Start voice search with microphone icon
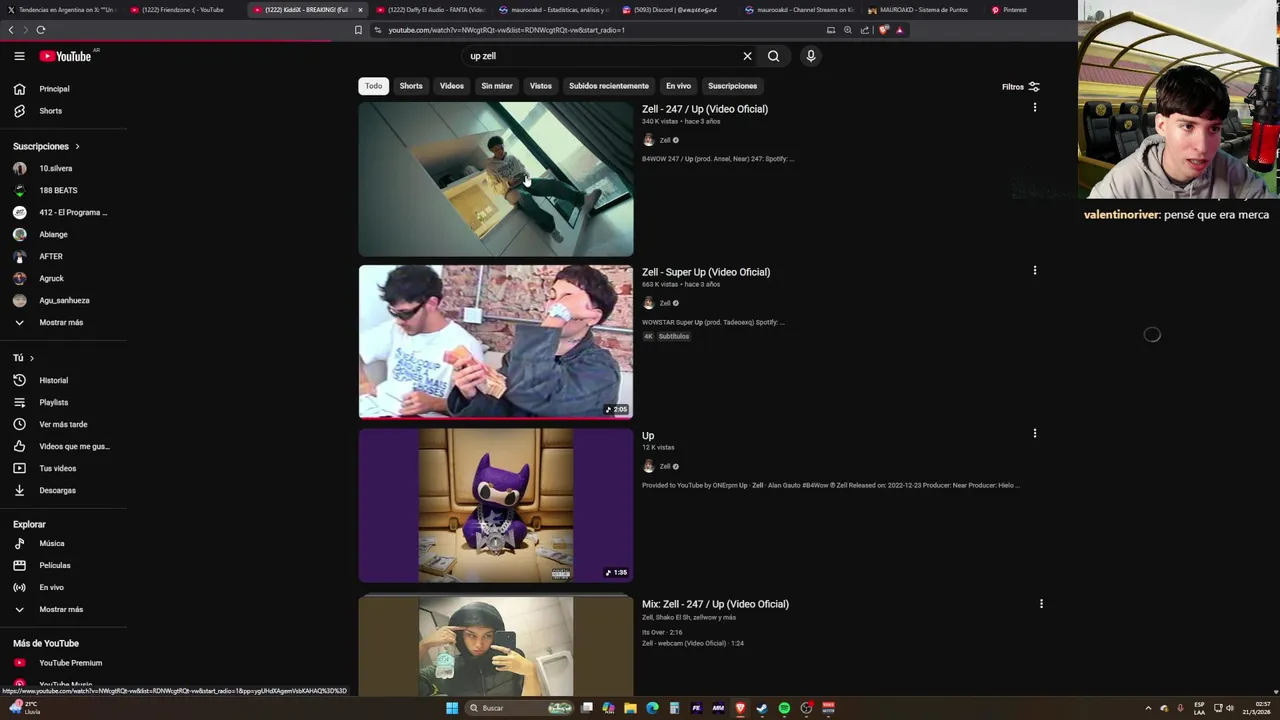Screen dimensions: 1280x720 coord(811,56)
